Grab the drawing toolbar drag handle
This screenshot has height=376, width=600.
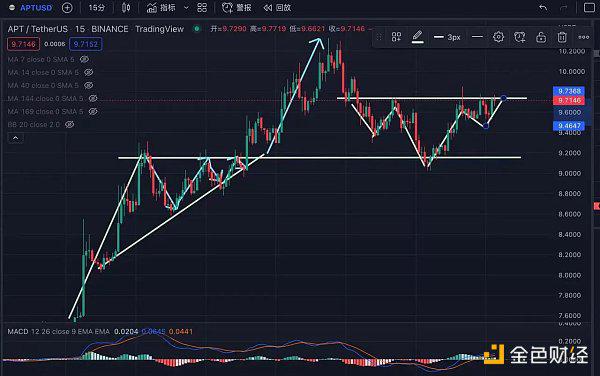pyautogui.click(x=379, y=37)
